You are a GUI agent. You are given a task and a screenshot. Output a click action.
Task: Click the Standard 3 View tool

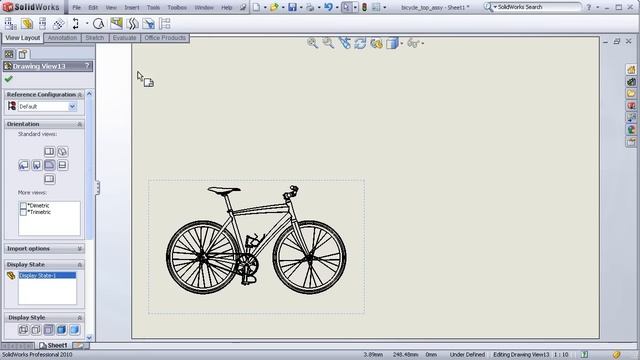(11, 24)
